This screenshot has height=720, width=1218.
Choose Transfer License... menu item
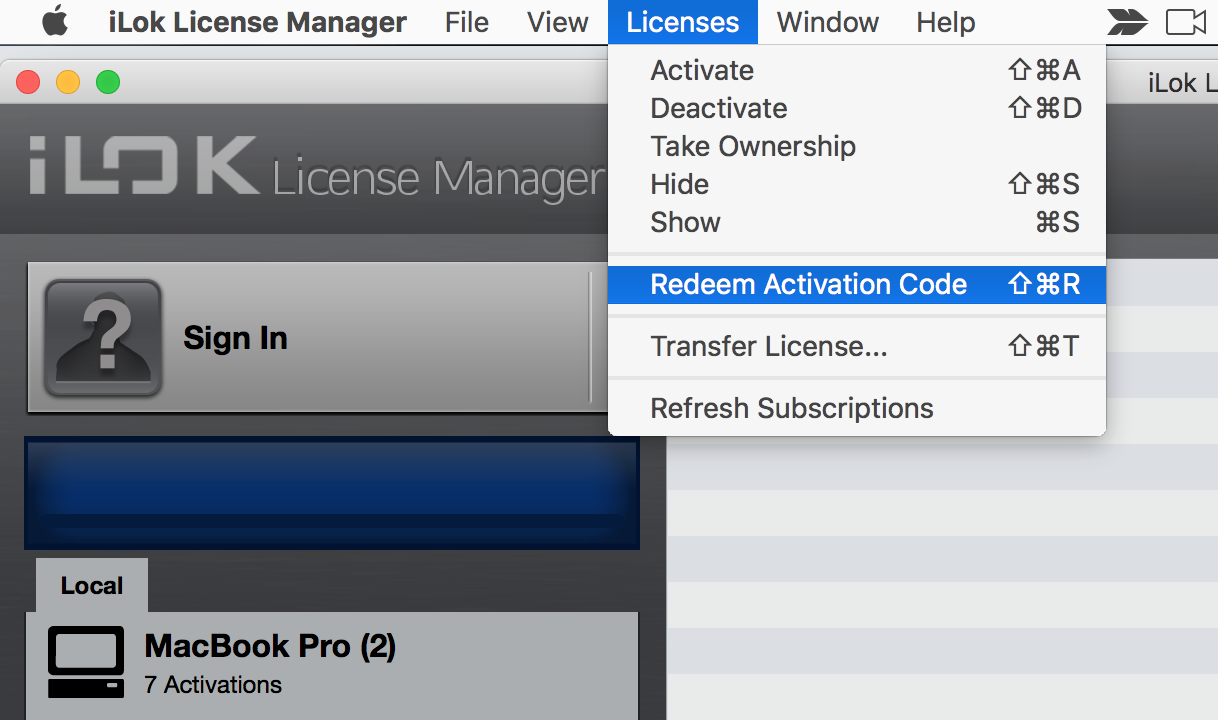click(x=857, y=346)
